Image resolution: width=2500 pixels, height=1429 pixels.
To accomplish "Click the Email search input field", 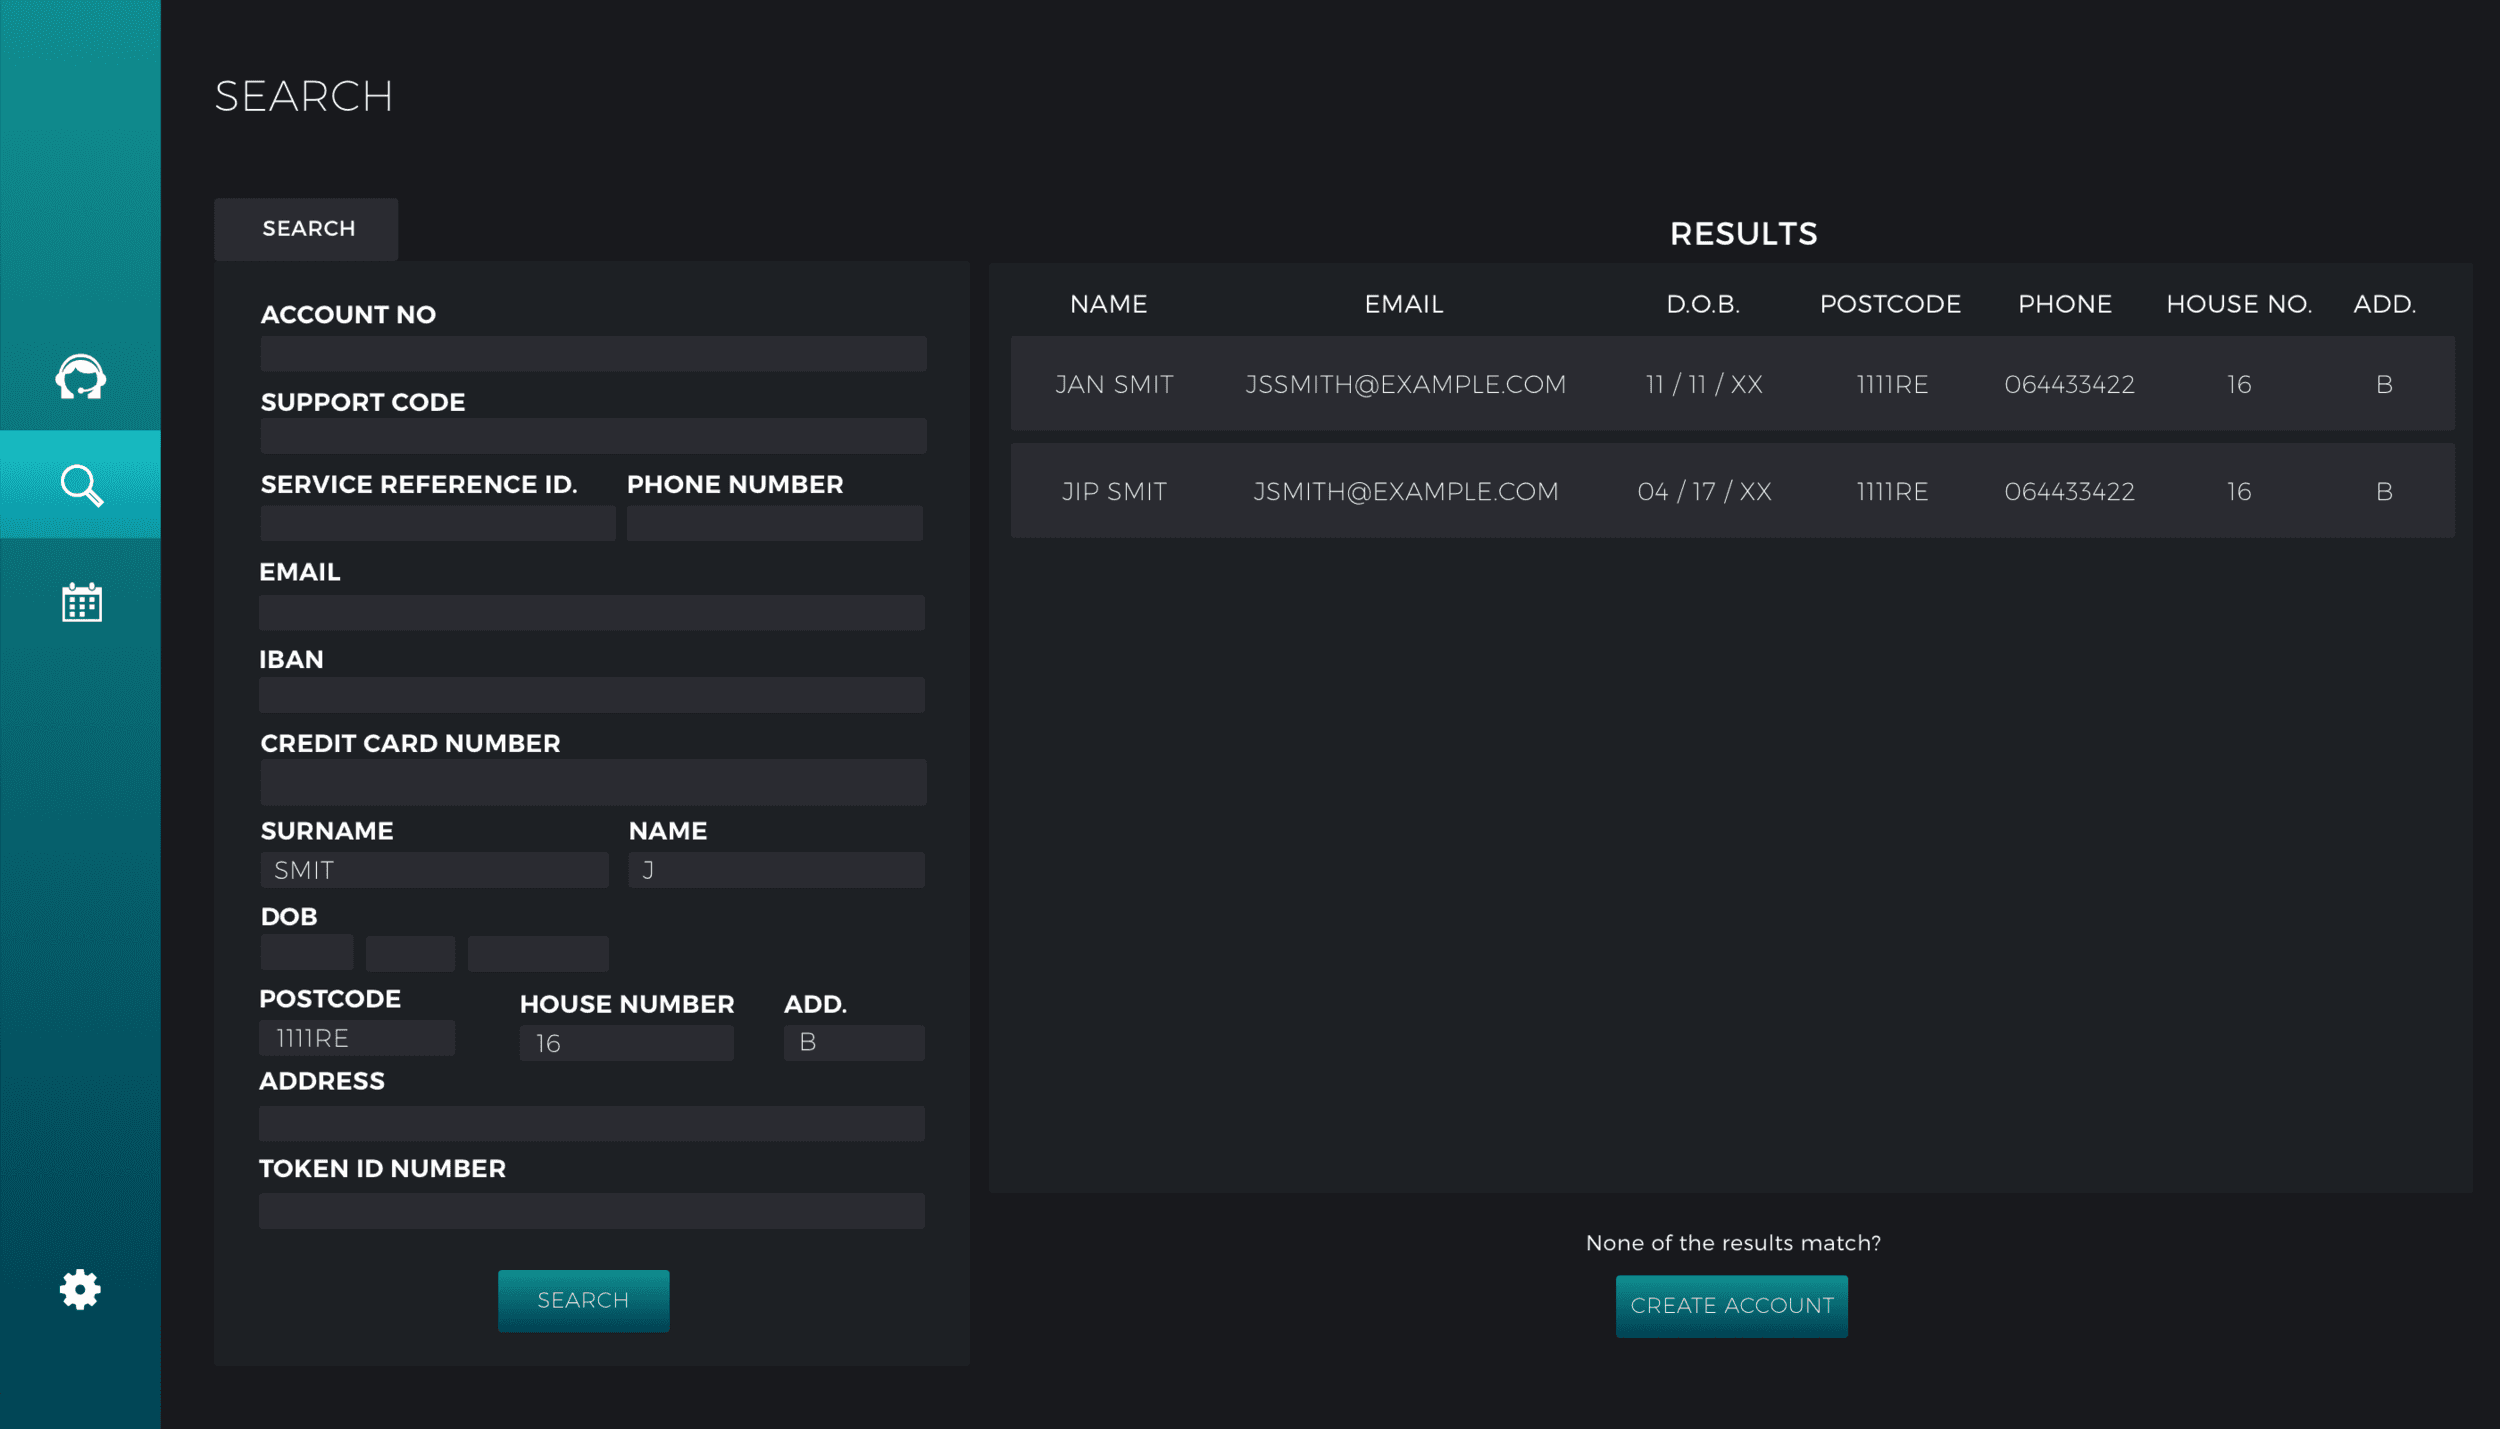I will pyautogui.click(x=591, y=612).
